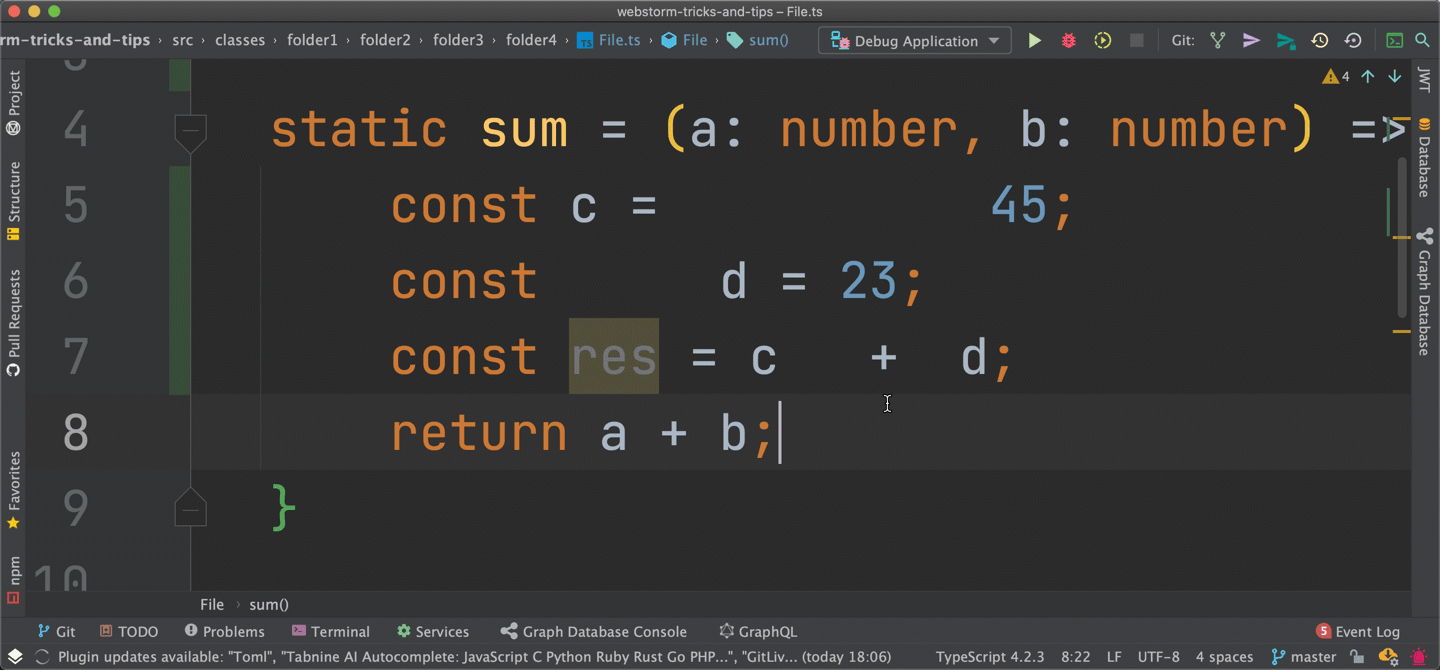
Task: Open the Git tool window tab
Action: click(56, 632)
